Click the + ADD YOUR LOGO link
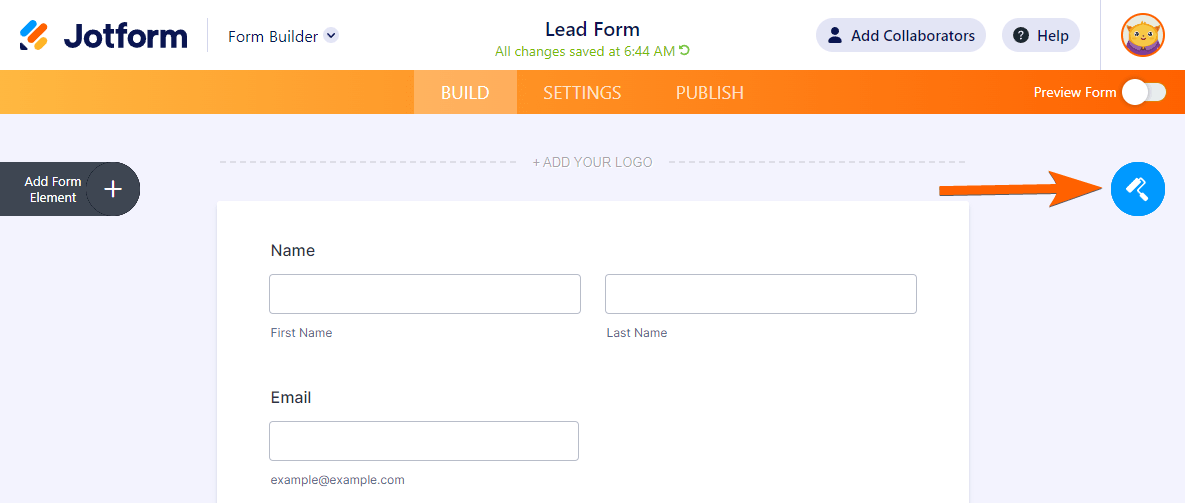1185x503 pixels. (x=592, y=162)
